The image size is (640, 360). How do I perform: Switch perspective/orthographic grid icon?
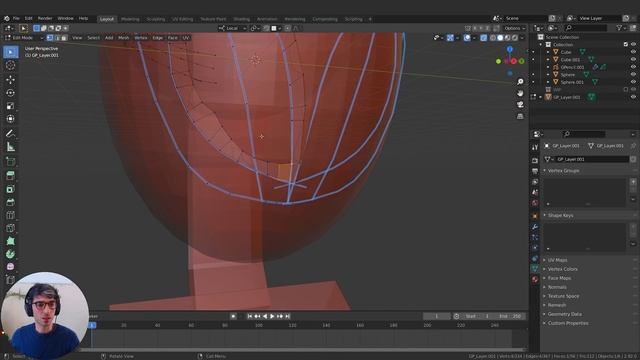coord(520,116)
